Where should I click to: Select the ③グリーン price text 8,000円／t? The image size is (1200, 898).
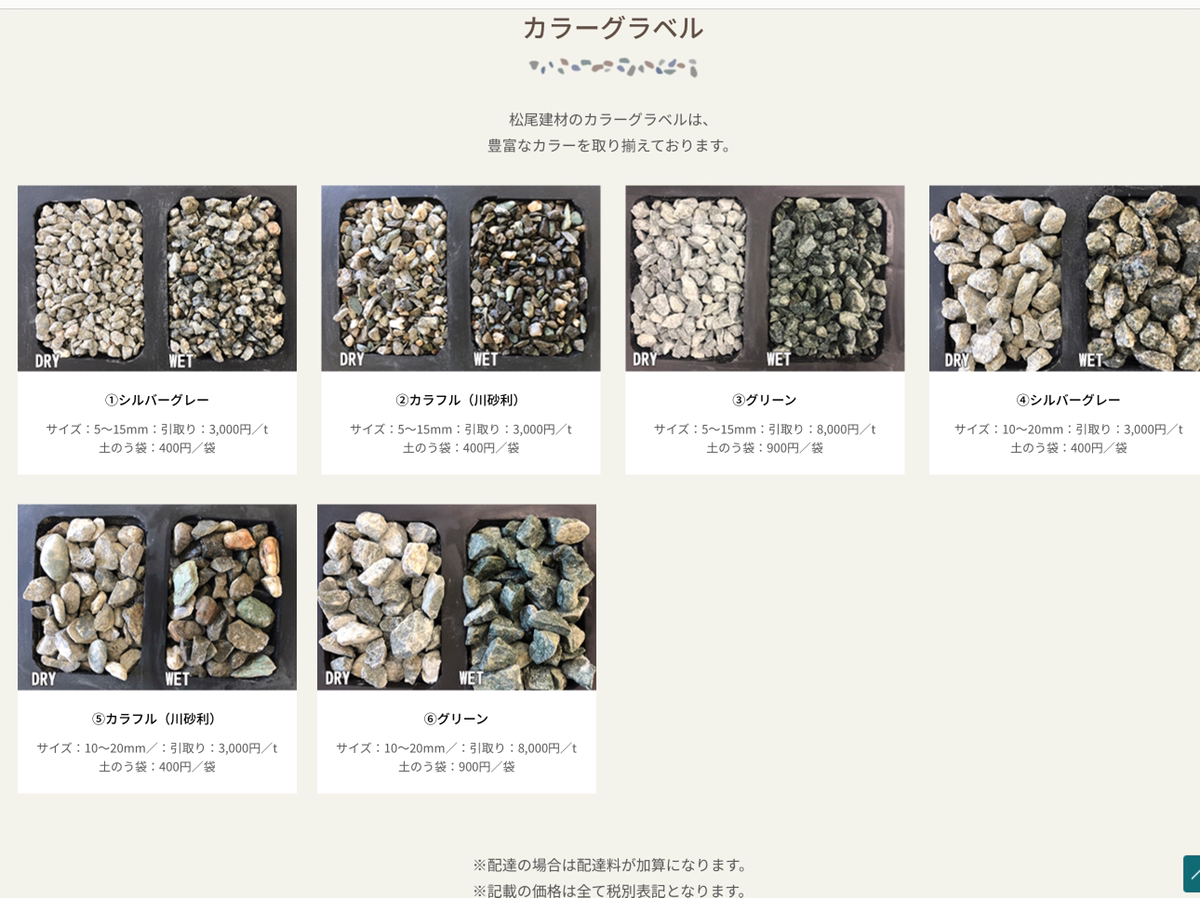(x=846, y=429)
